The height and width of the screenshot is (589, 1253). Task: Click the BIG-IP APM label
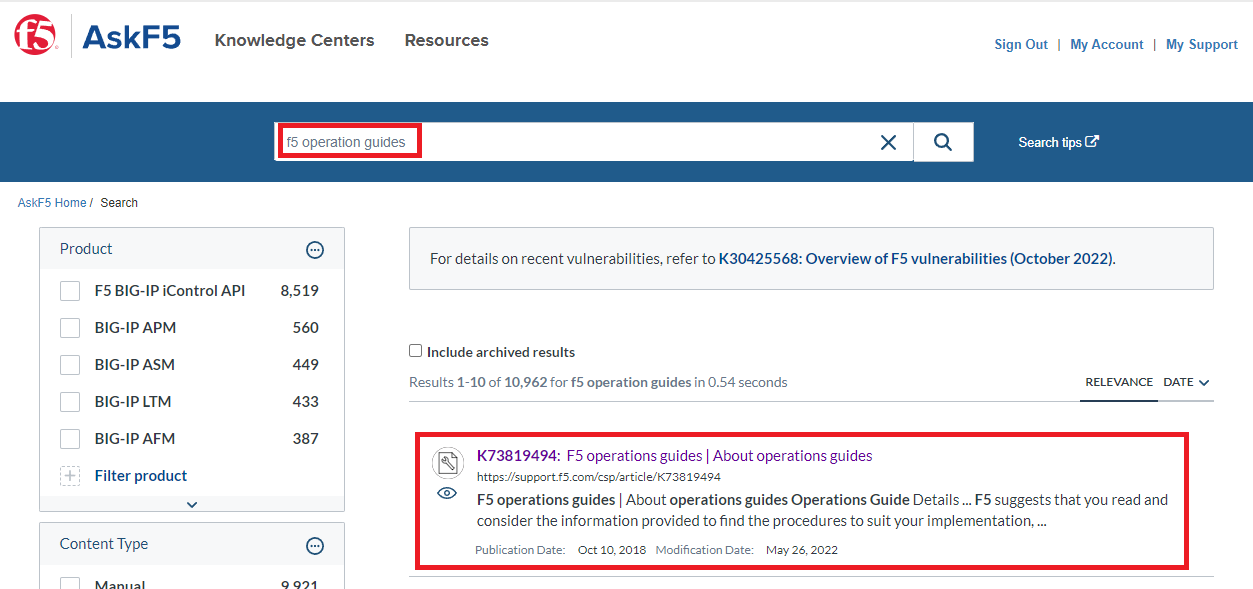[x=135, y=328]
